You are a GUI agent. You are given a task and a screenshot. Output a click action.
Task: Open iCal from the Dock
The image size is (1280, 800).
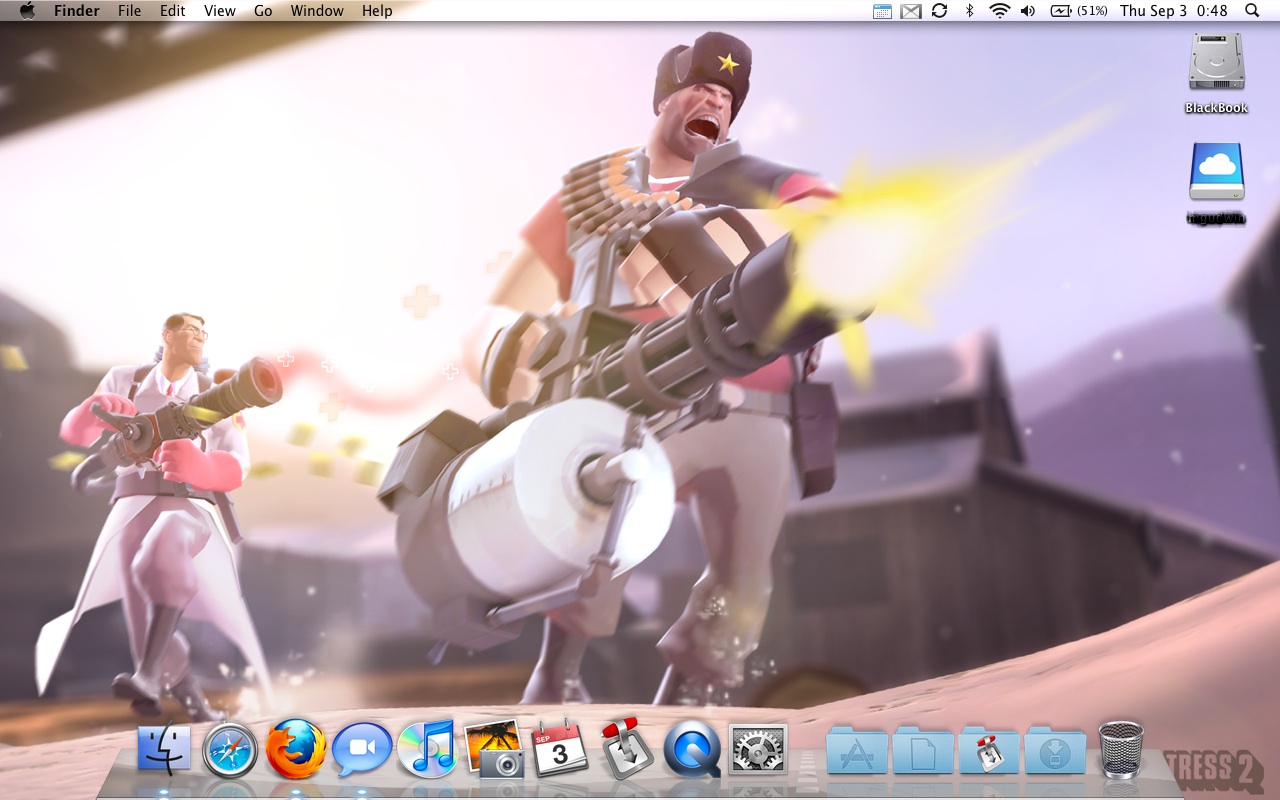(560, 748)
